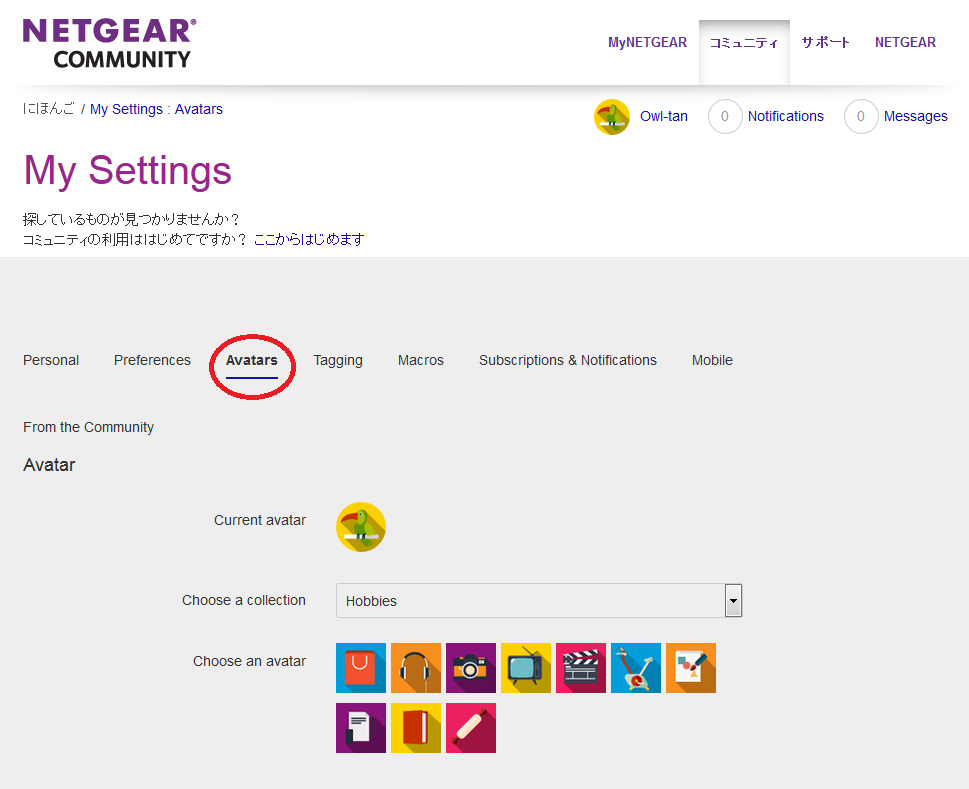
Task: Click the Avatars breadcrumb link
Action: pos(198,109)
